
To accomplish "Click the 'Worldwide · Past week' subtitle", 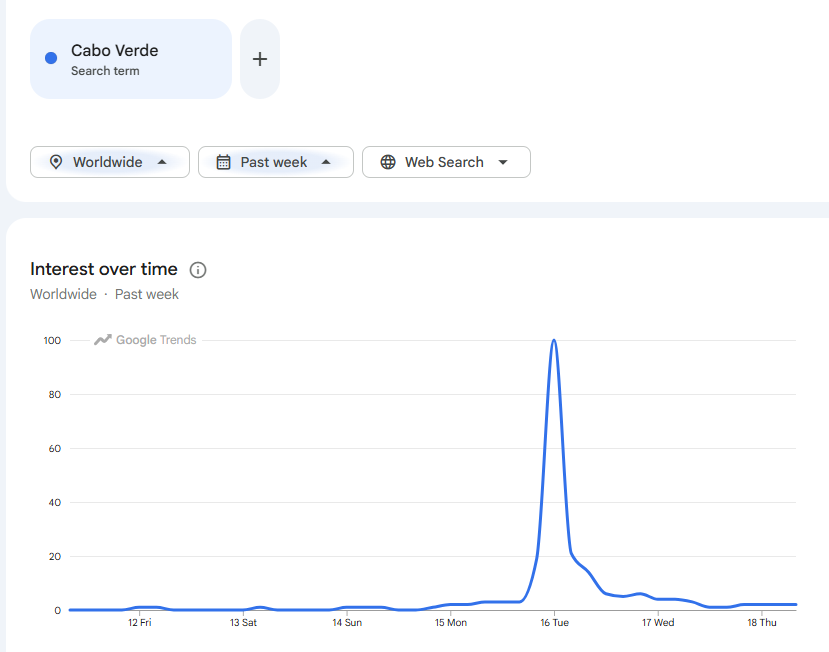I will pos(104,294).
